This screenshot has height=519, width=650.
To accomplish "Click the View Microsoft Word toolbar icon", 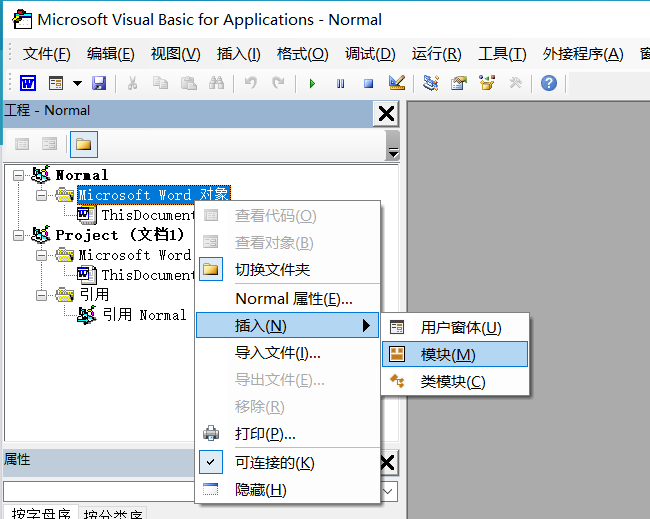I will coord(28,83).
